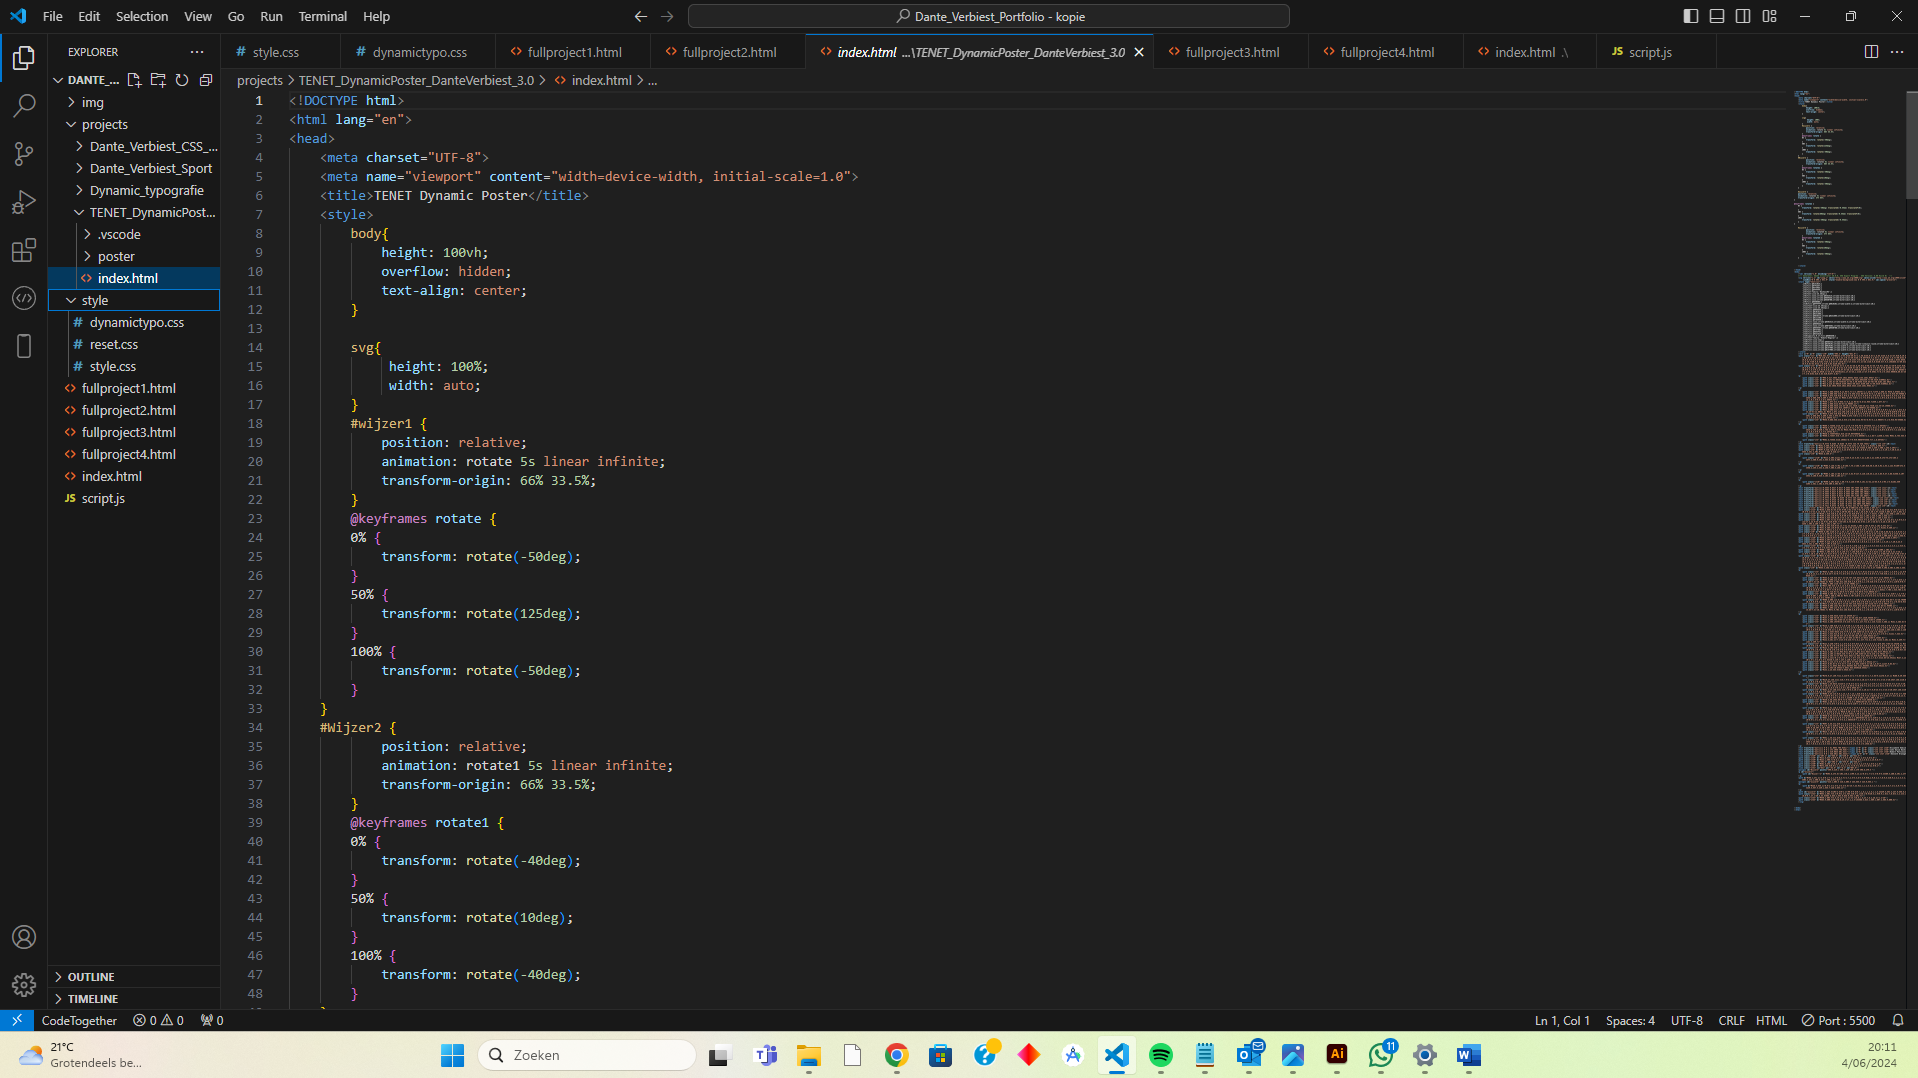Open Spotify from the taskbar
This screenshot has height=1078, width=1918.
coord(1160,1055)
